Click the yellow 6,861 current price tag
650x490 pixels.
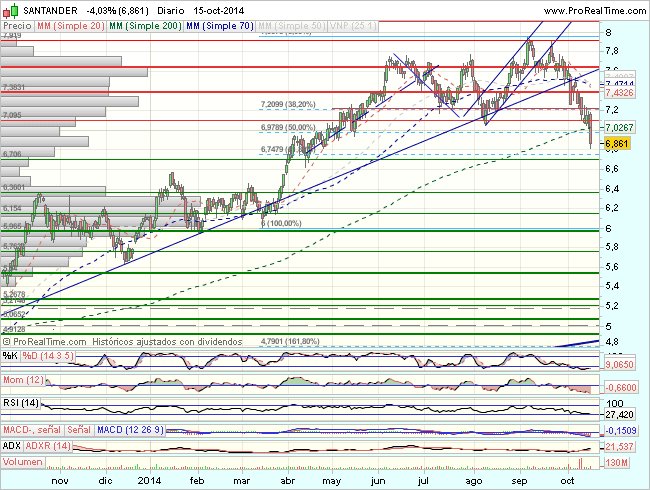(617, 143)
